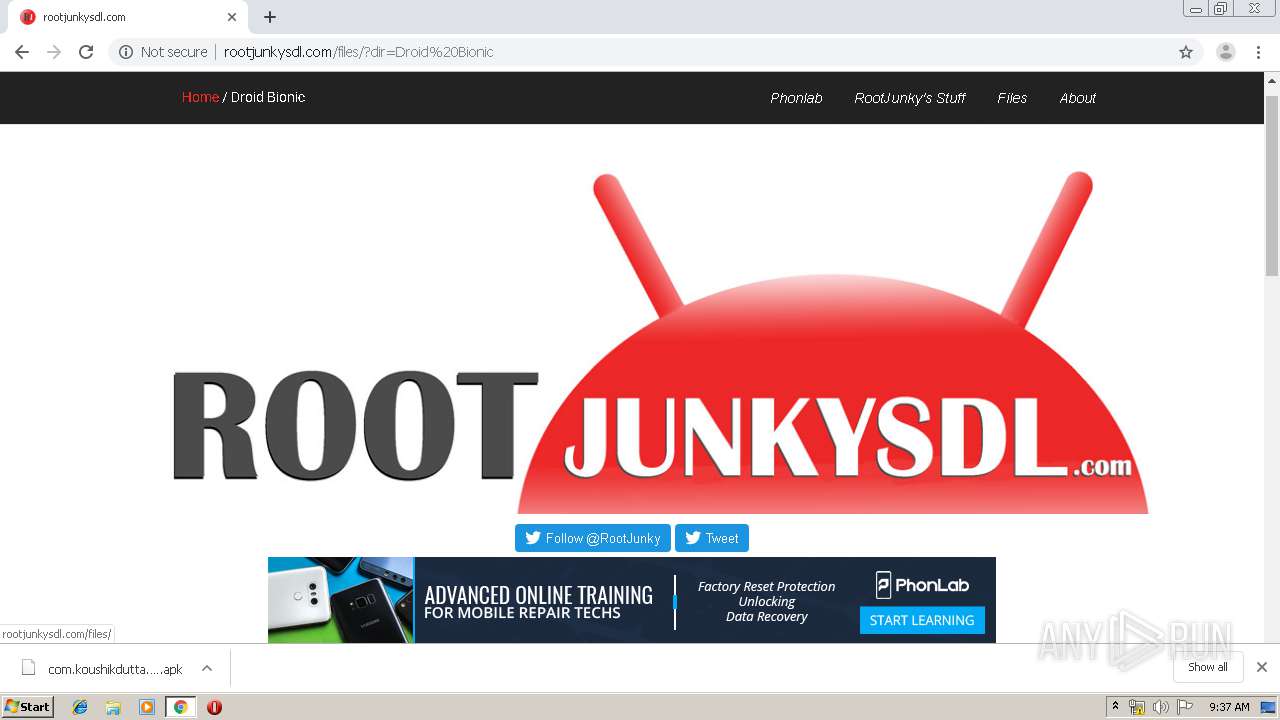Open the Action Center flag icon
1280x720 pixels.
point(1185,707)
